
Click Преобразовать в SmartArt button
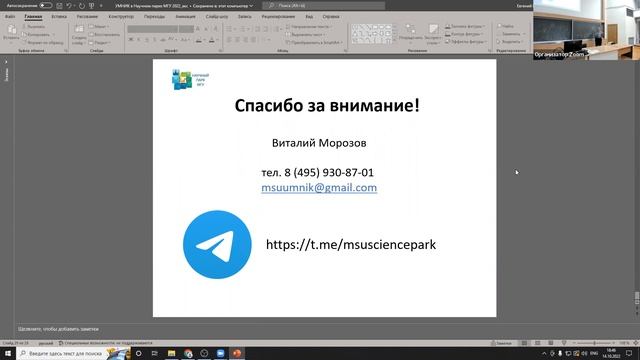click(x=314, y=42)
